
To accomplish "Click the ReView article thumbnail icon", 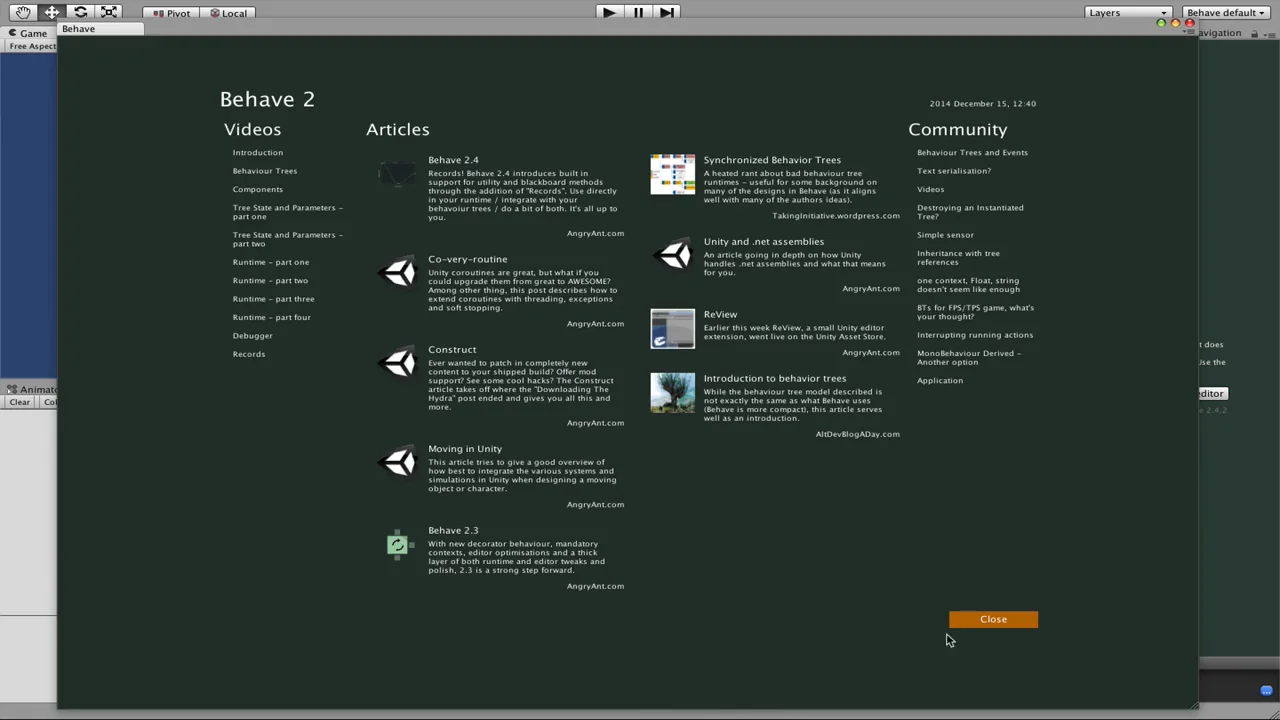I will pyautogui.click(x=672, y=329).
